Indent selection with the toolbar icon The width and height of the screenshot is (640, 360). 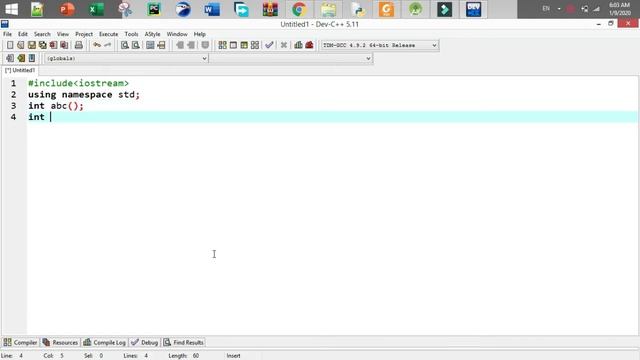click(x=180, y=45)
